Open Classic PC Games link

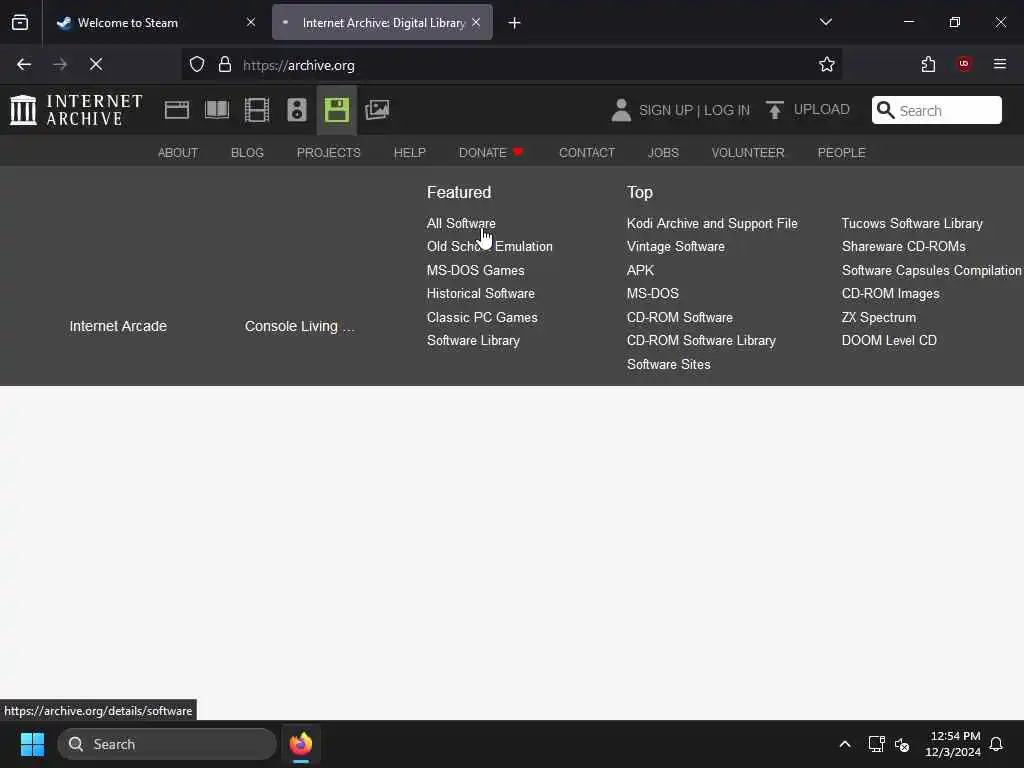[482, 317]
